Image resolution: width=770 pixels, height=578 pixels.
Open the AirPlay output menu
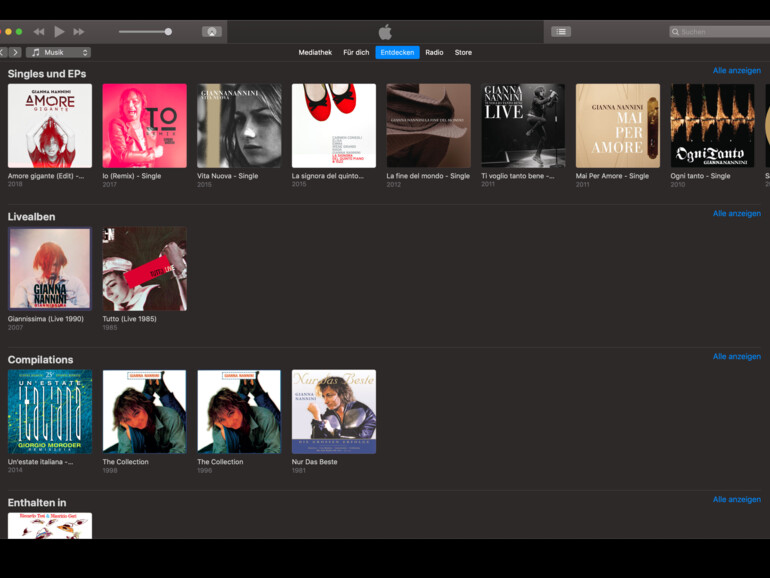tap(212, 32)
